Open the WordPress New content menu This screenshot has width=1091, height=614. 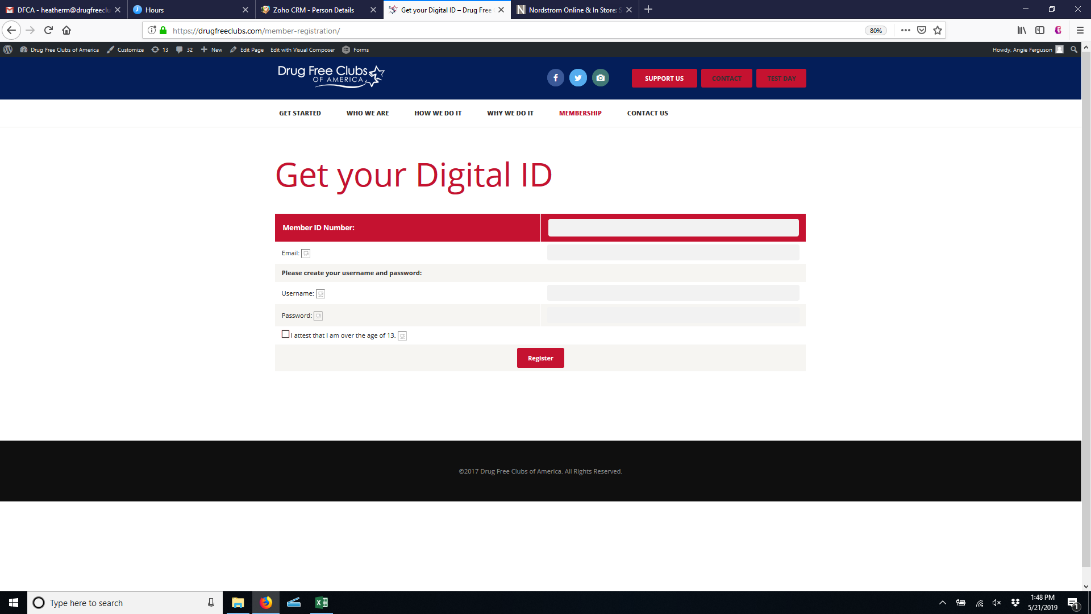click(x=212, y=50)
